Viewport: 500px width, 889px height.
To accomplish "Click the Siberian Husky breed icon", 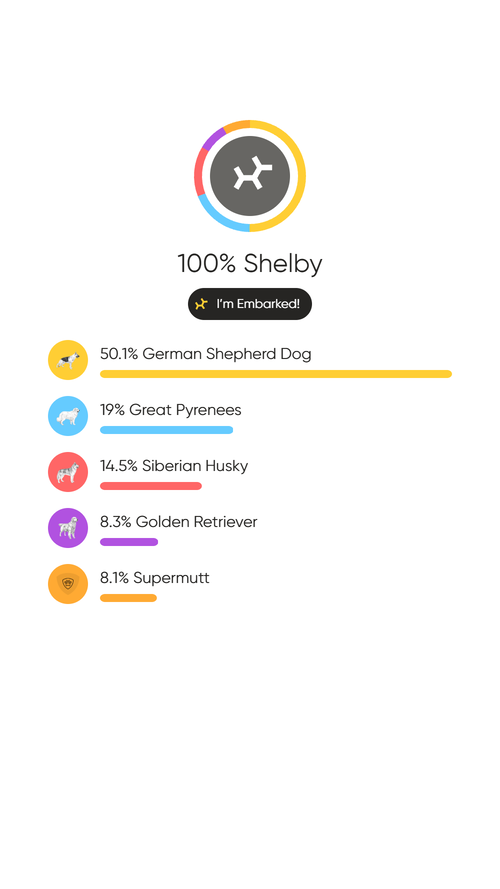I will click(68, 472).
